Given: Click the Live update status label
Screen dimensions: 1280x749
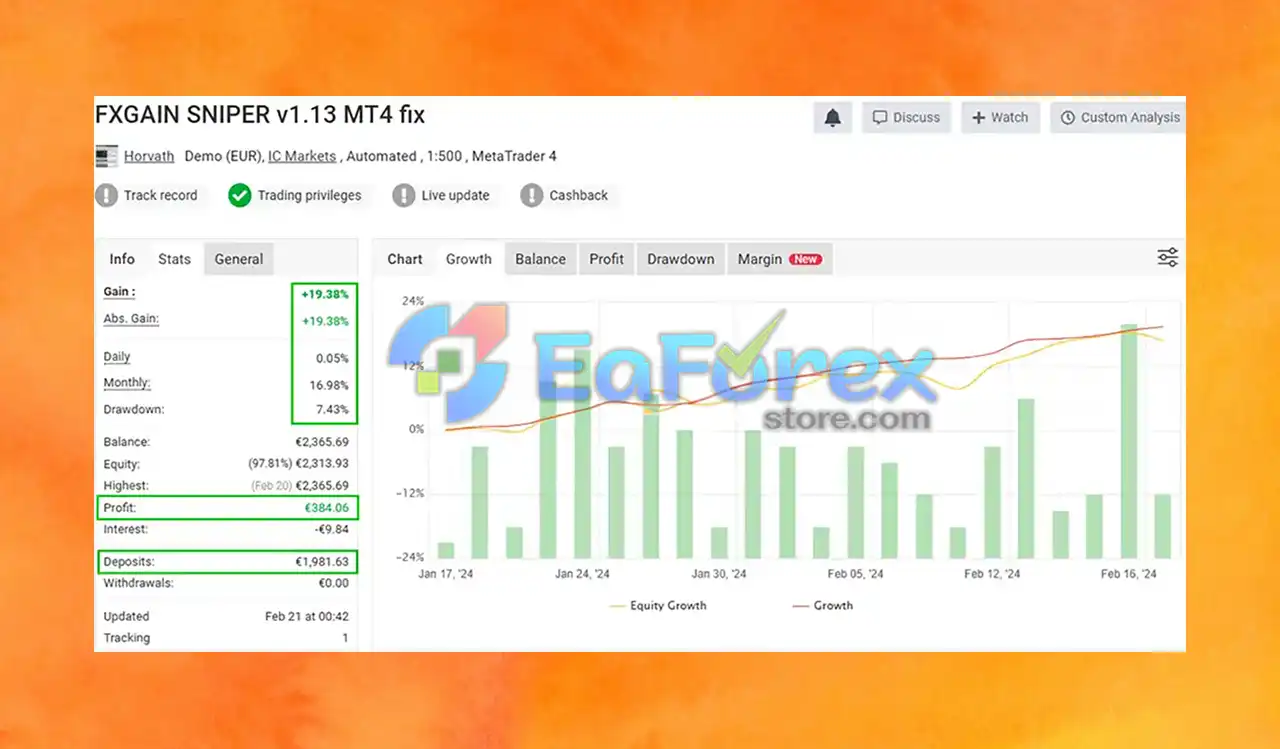Looking at the screenshot, I should 456,196.
